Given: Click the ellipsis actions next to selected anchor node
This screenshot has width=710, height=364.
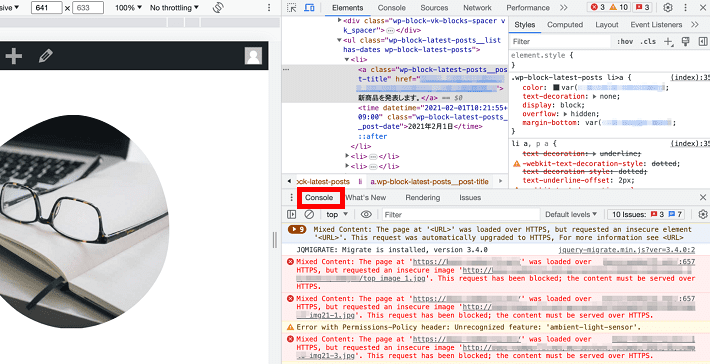Looking at the screenshot, I should [x=286, y=70].
